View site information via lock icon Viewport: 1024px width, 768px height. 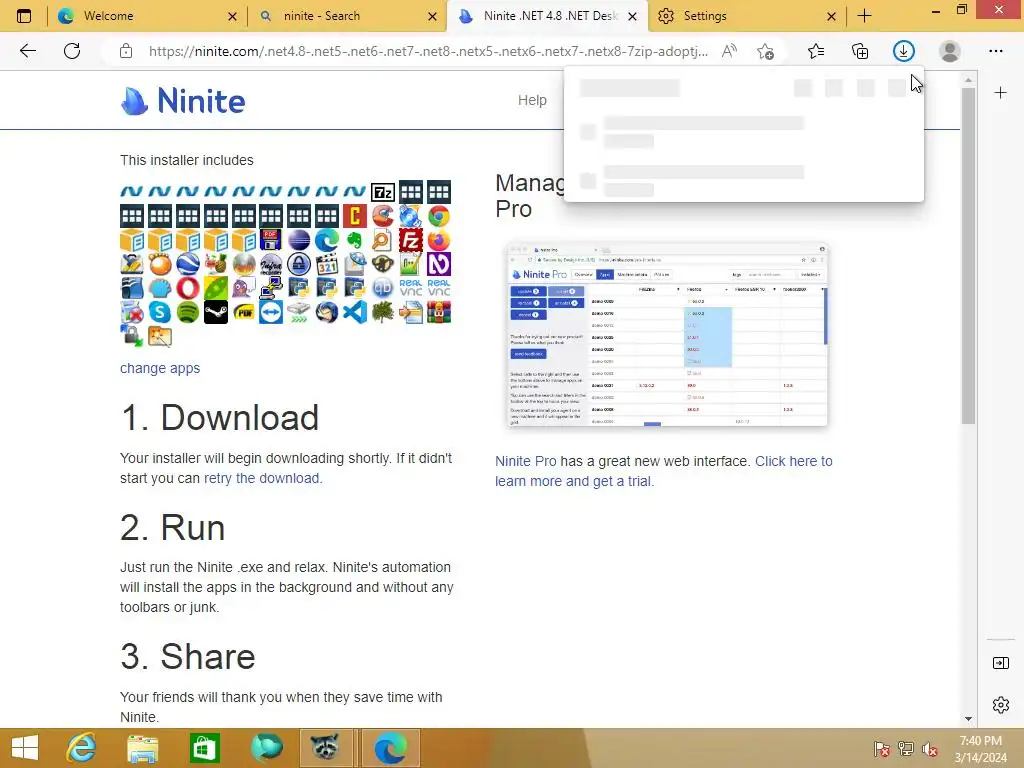126,51
